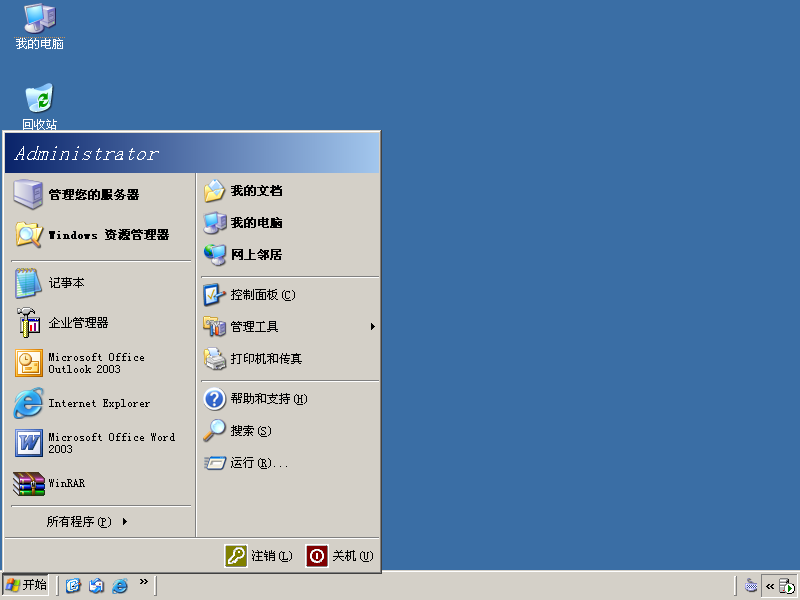Open 我的文档 folder icon
The width and height of the screenshot is (800, 600).
point(214,191)
